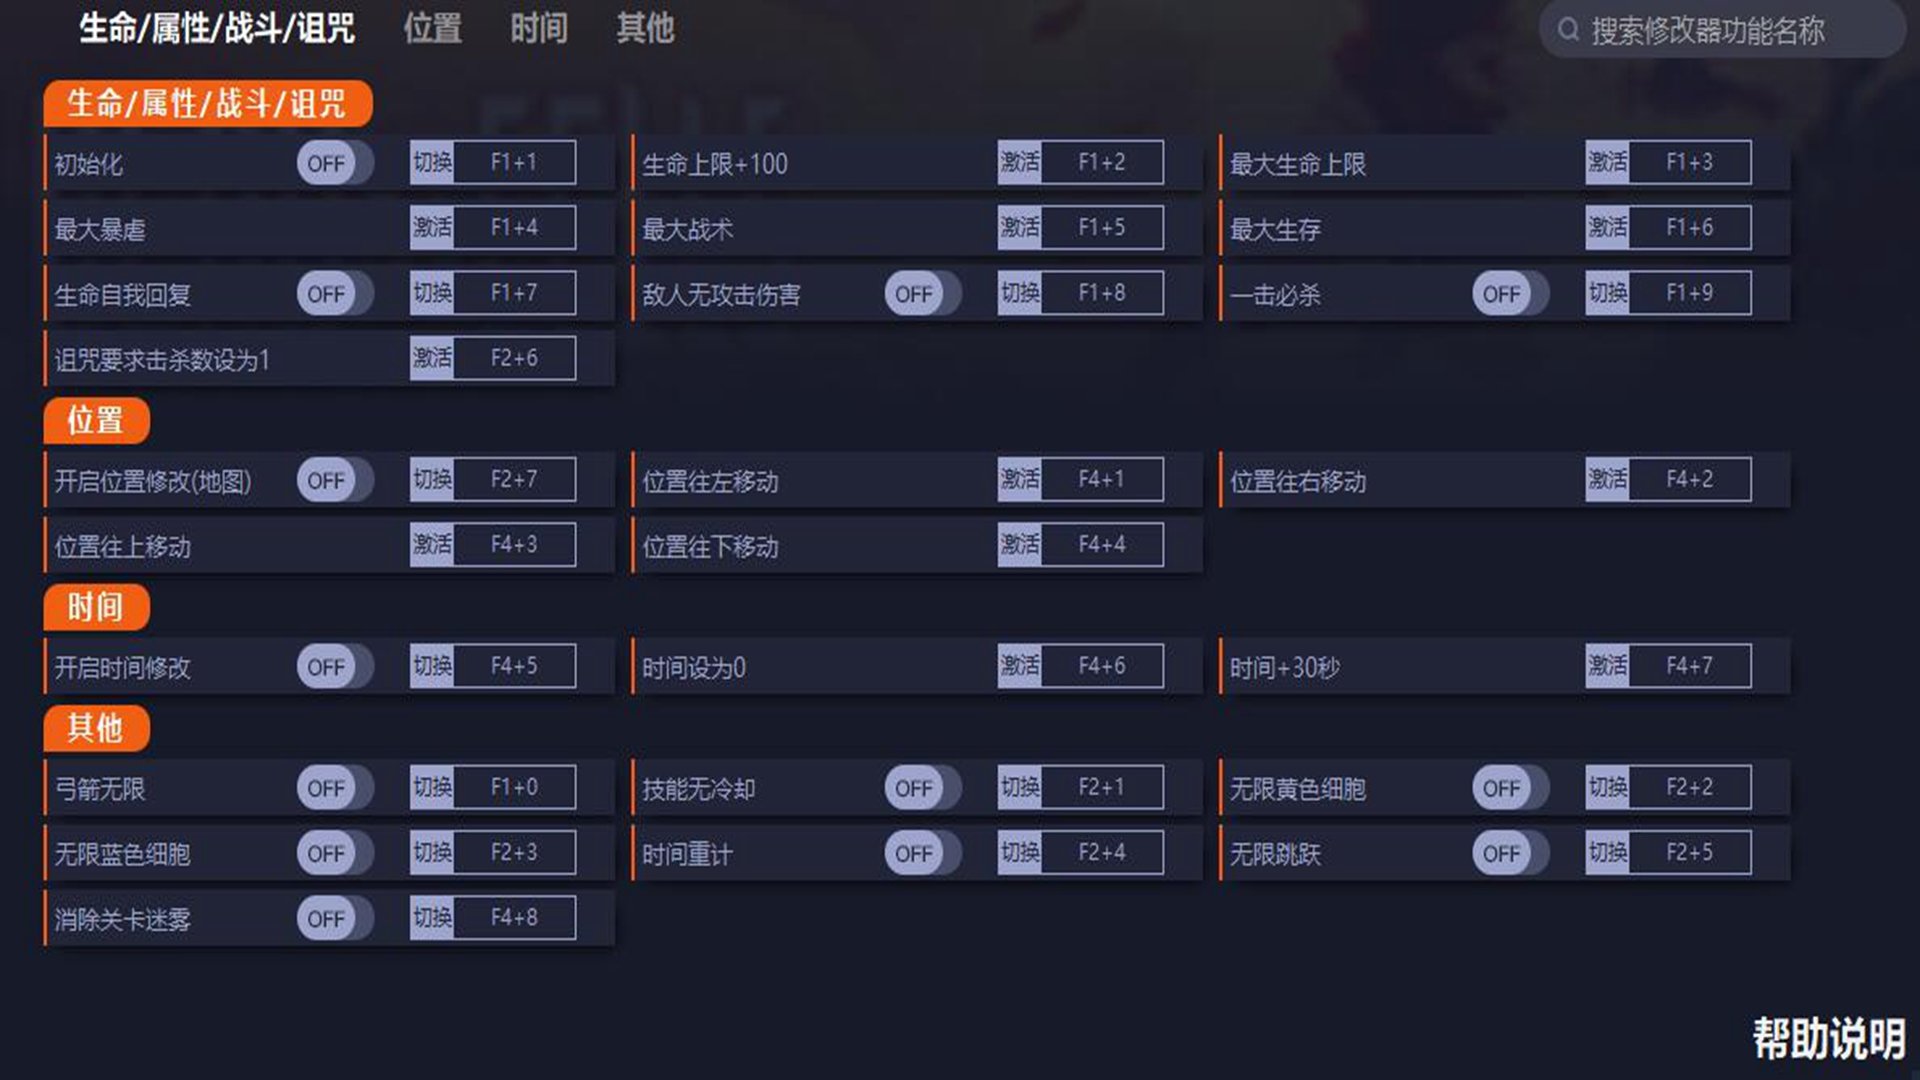Turn on 敌人无攻击伤害 switch
Image resolution: width=1920 pixels, height=1080 pixels.
coord(922,294)
